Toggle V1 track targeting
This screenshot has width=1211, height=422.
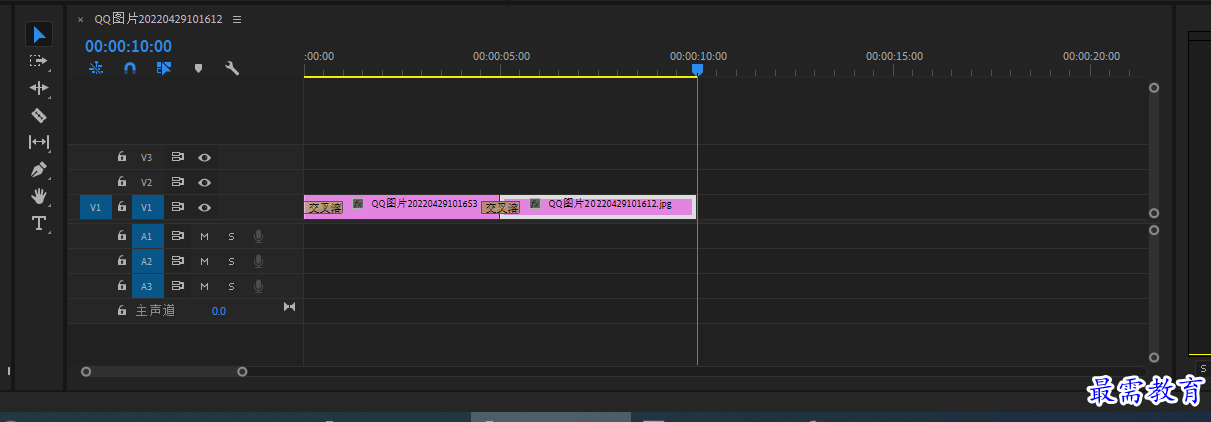coord(147,207)
